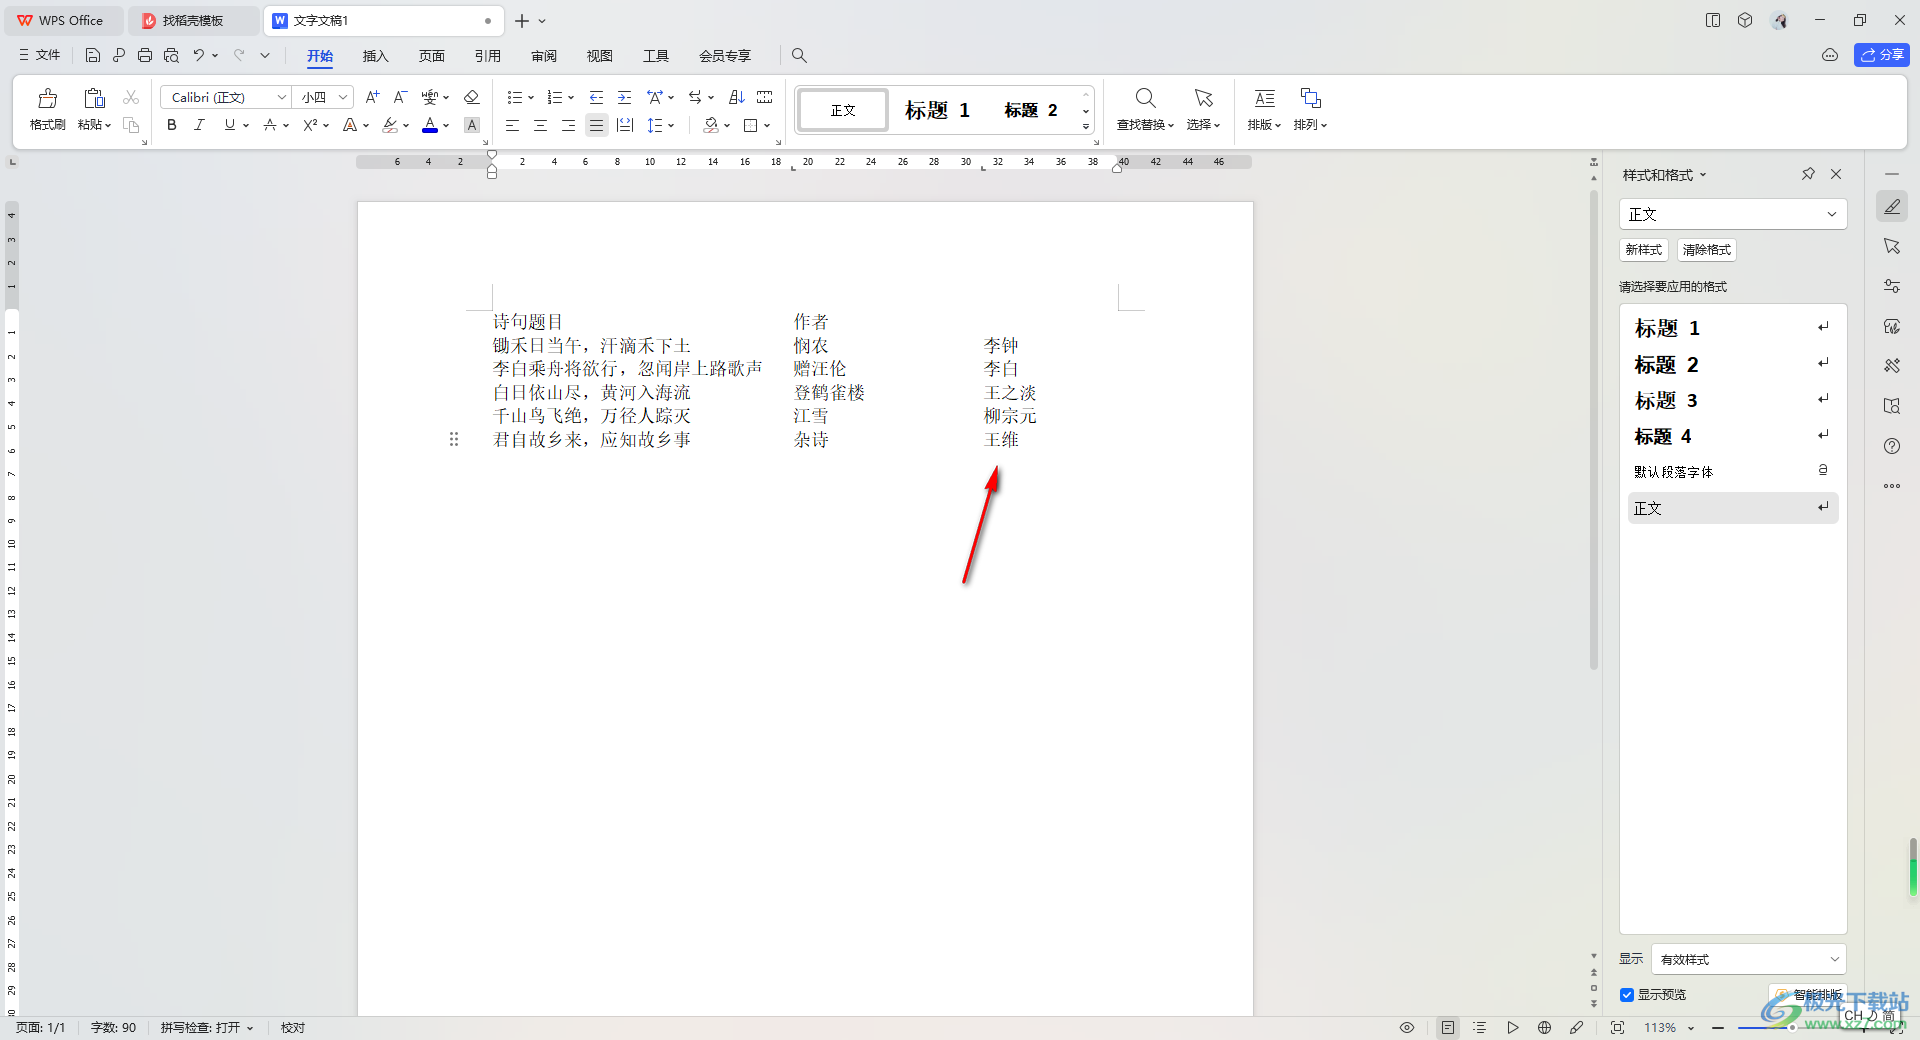1920x1040 pixels.
Task: Click the paragraph shading fill bucket
Action: [711, 125]
